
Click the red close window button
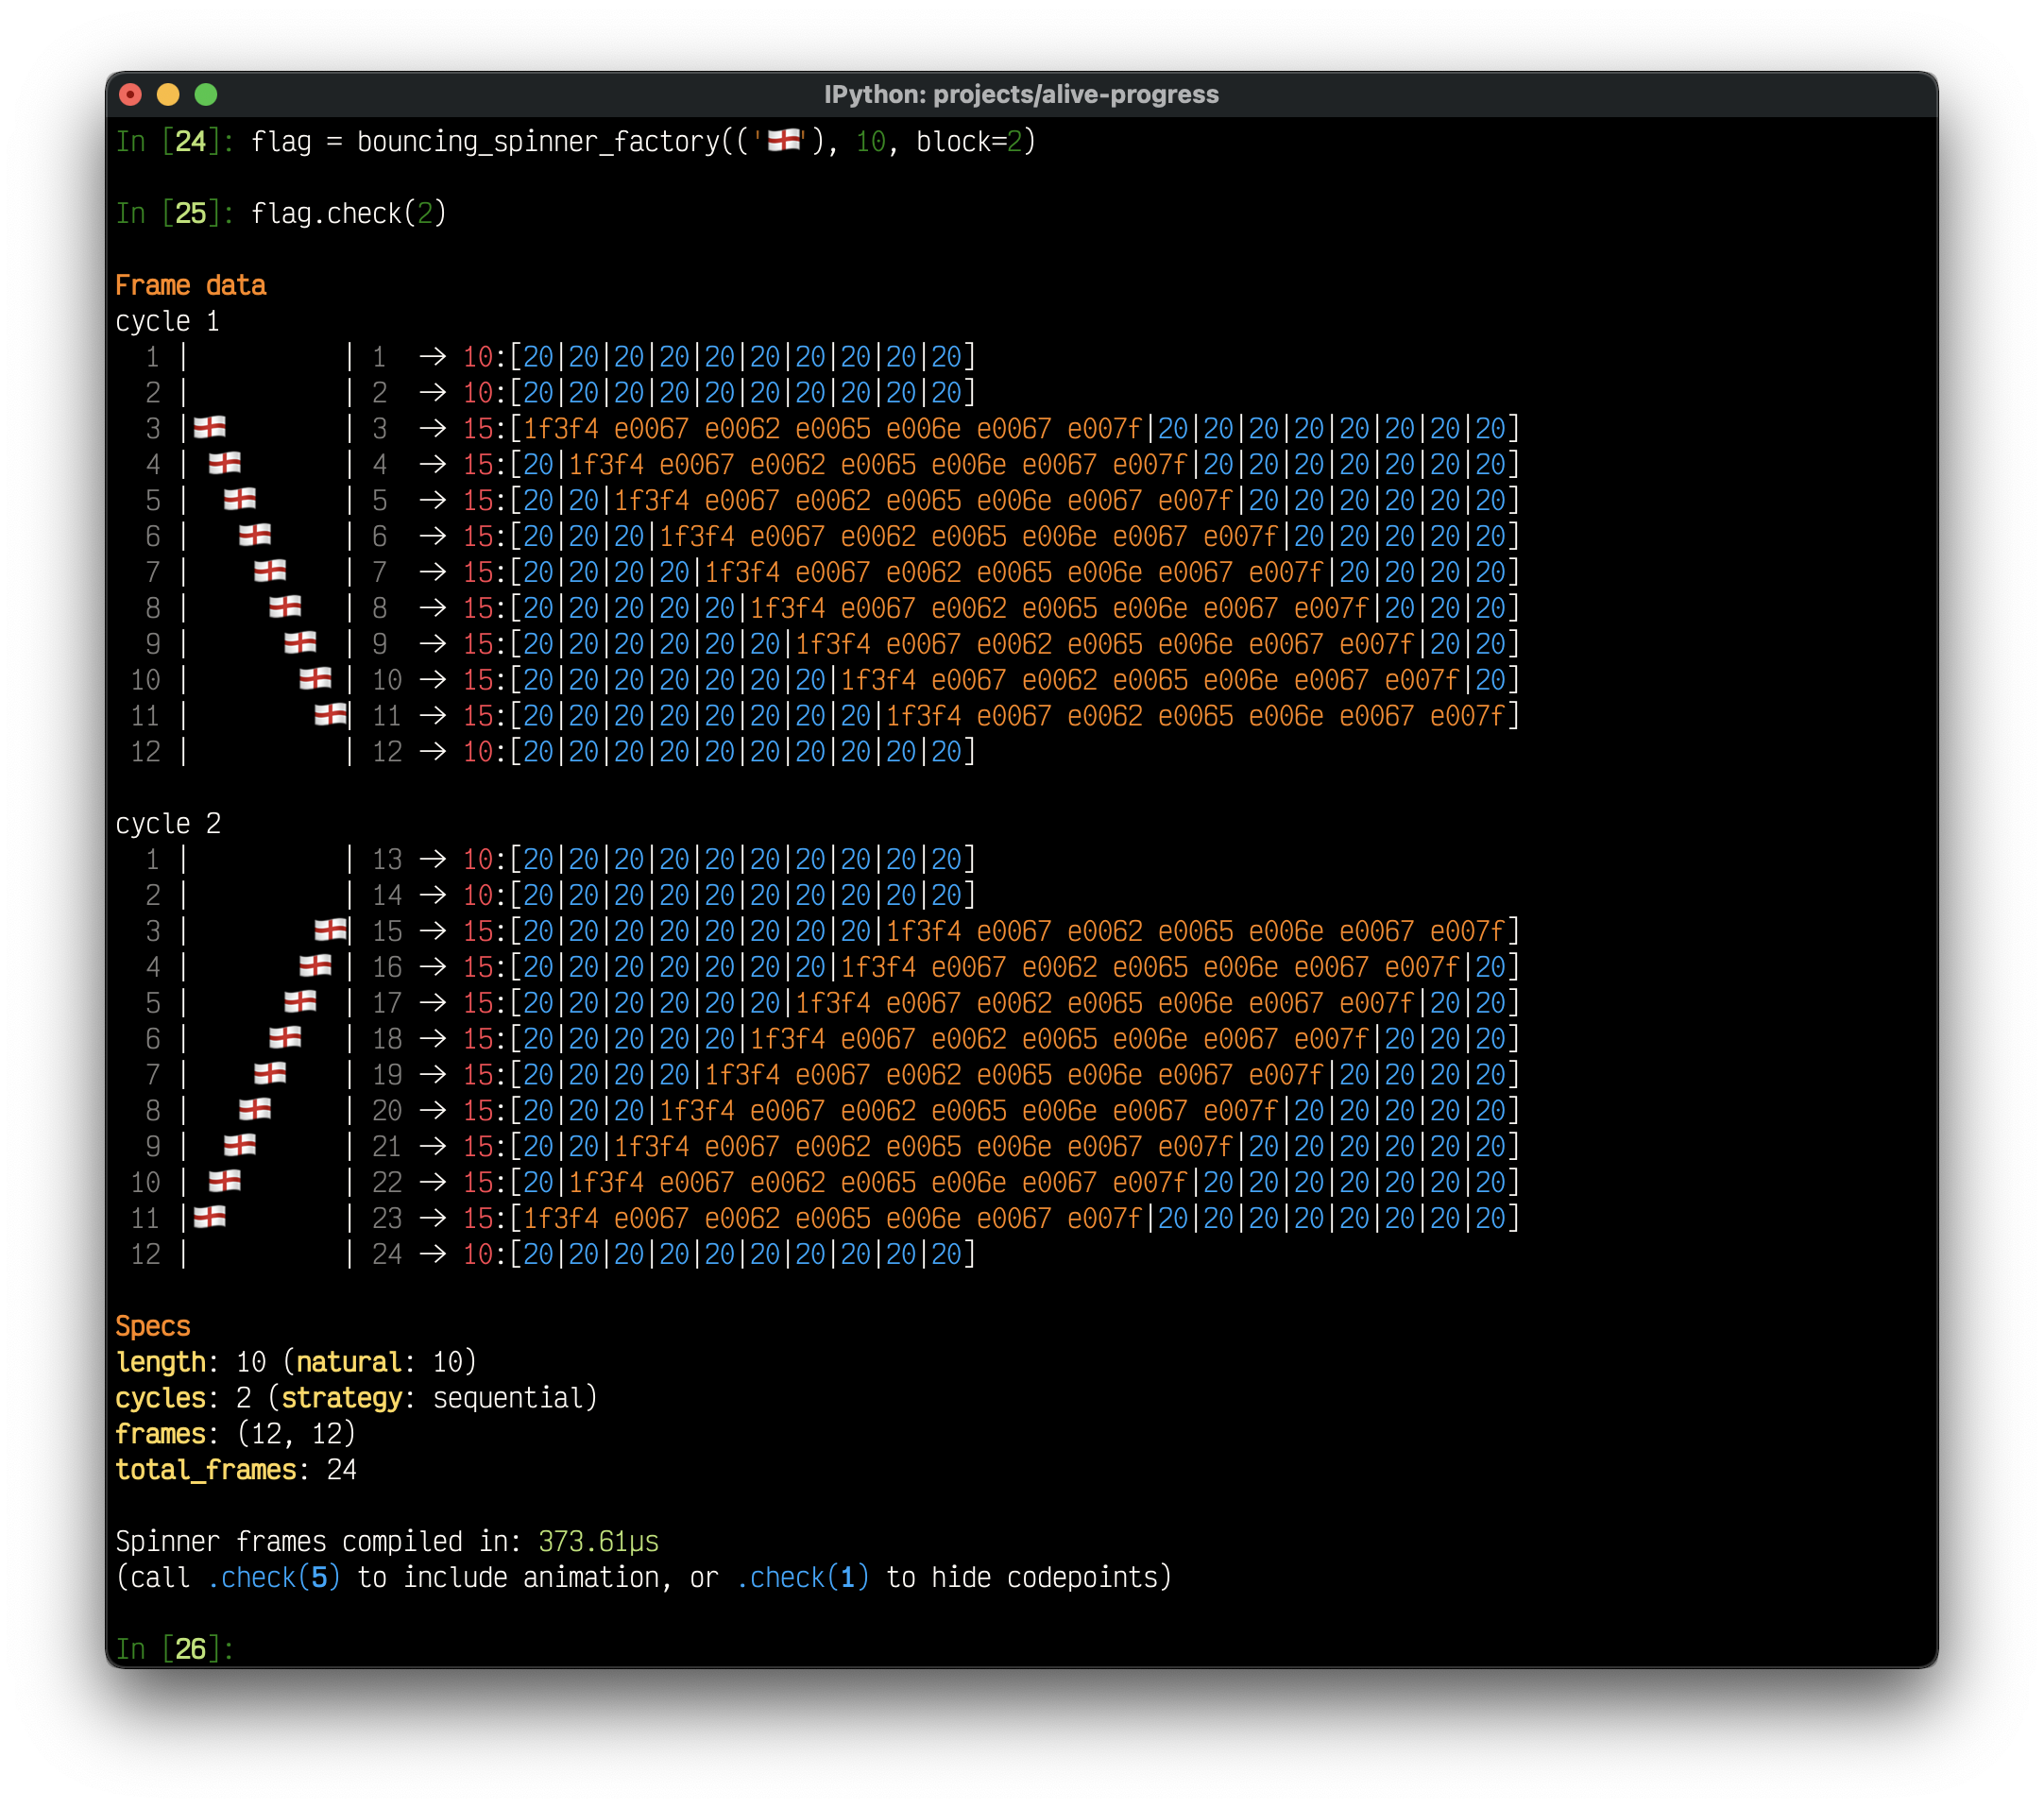[130, 94]
